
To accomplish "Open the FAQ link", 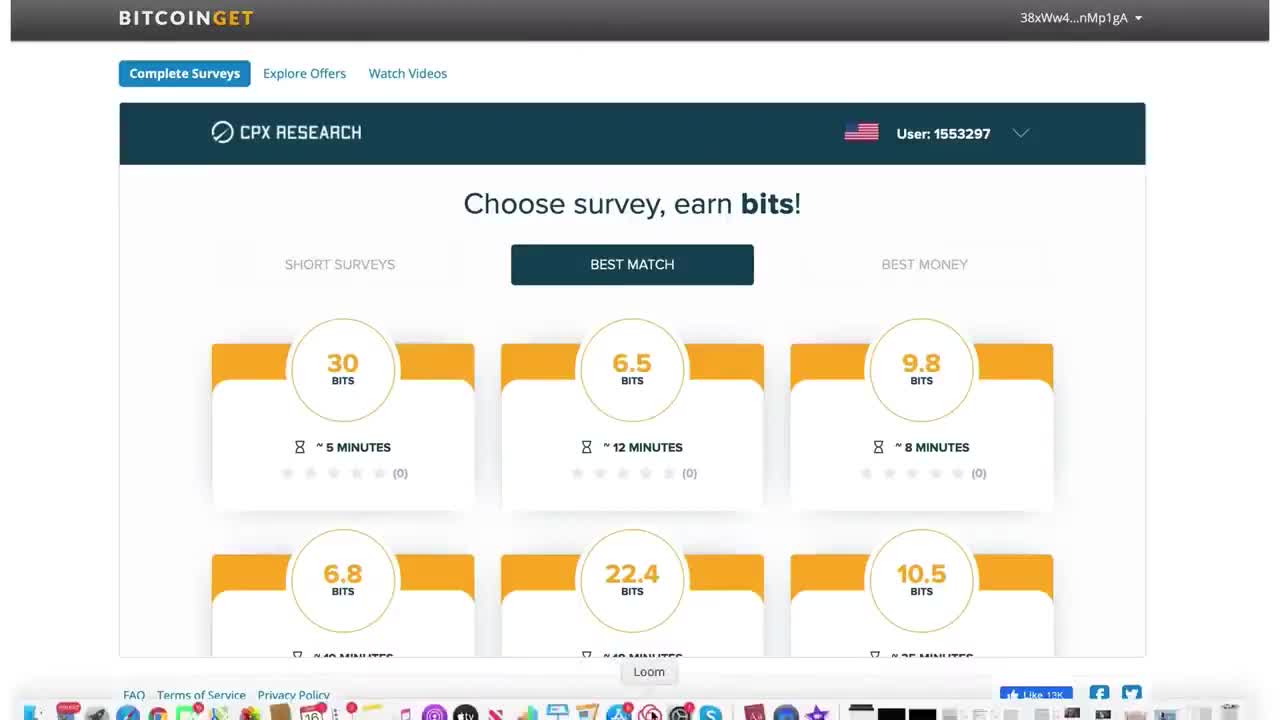I will (x=134, y=695).
